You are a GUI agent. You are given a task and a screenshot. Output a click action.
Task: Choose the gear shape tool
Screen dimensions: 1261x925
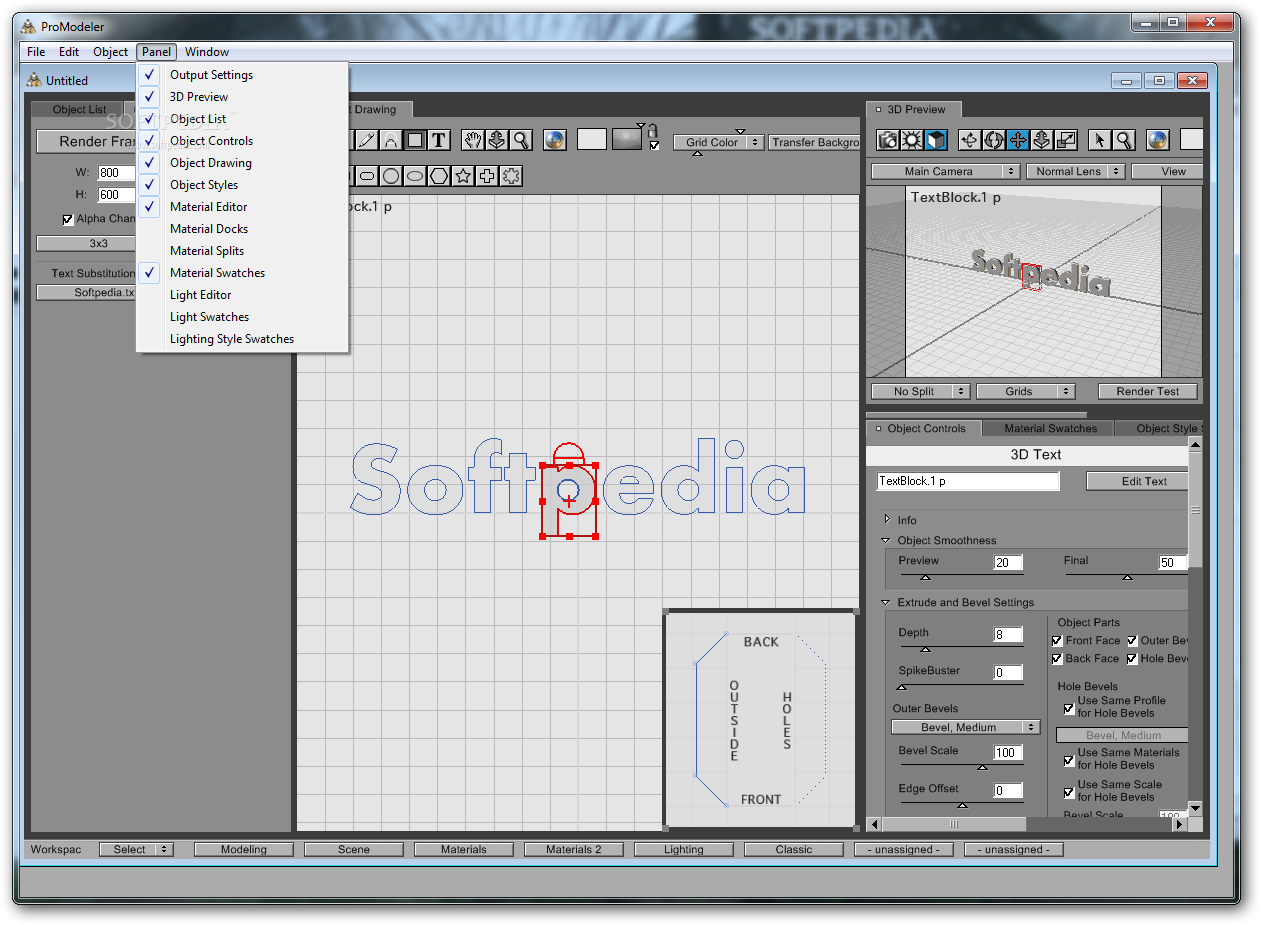(511, 176)
